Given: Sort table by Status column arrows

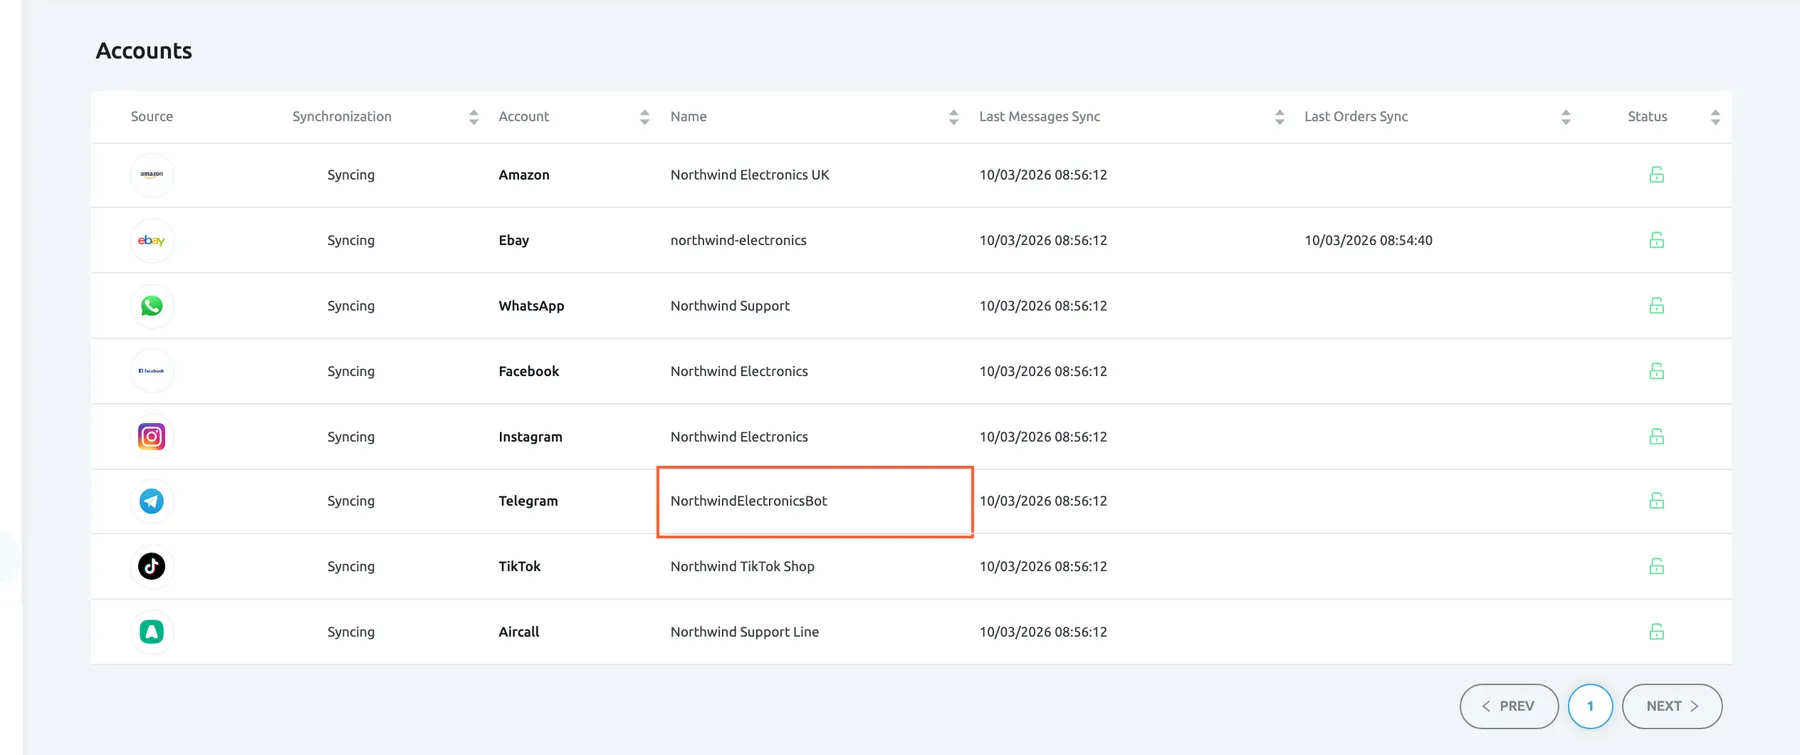Looking at the screenshot, I should coord(1716,117).
